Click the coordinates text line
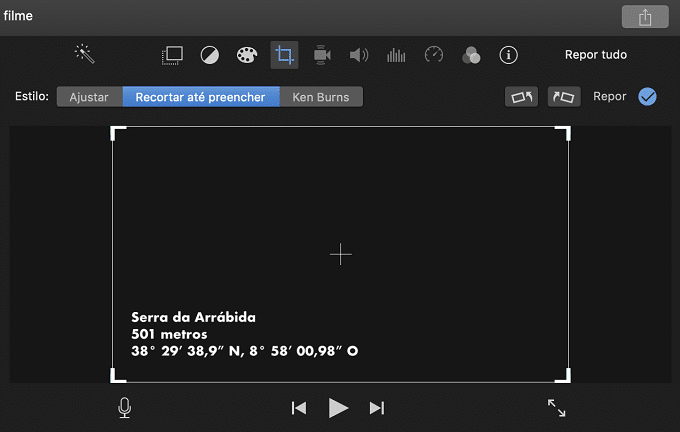The height and width of the screenshot is (432, 680). (245, 351)
